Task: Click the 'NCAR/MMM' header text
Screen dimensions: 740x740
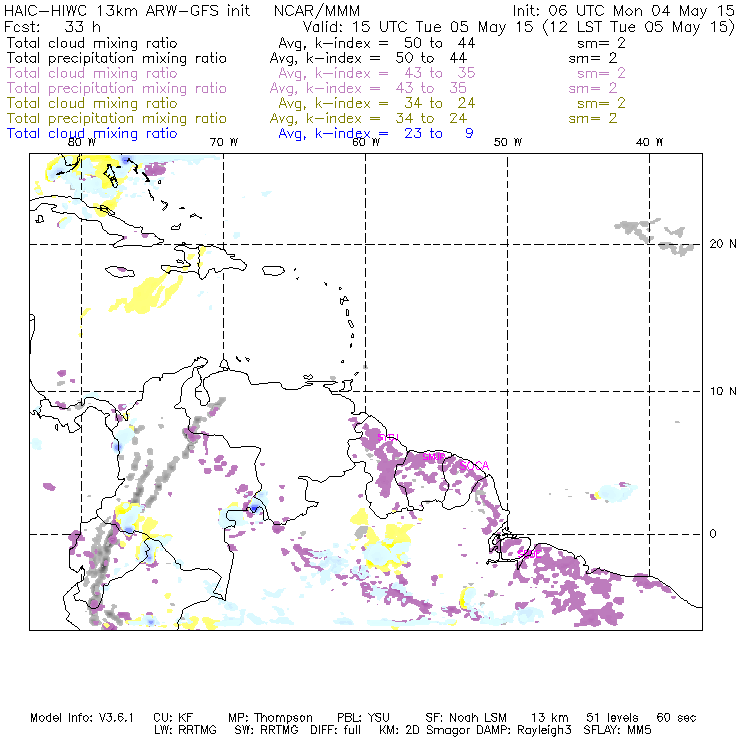Action: coord(317,11)
